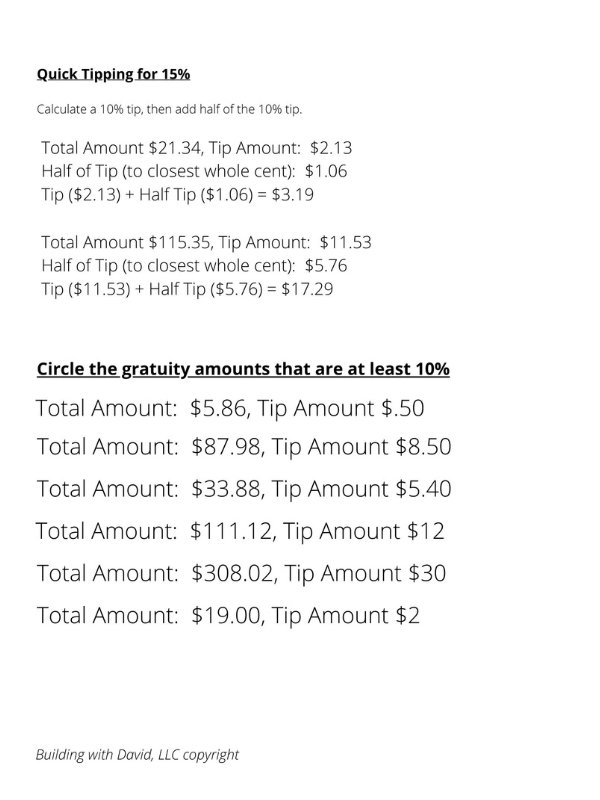Select the $111.12 total with $12 tip

click(240, 531)
